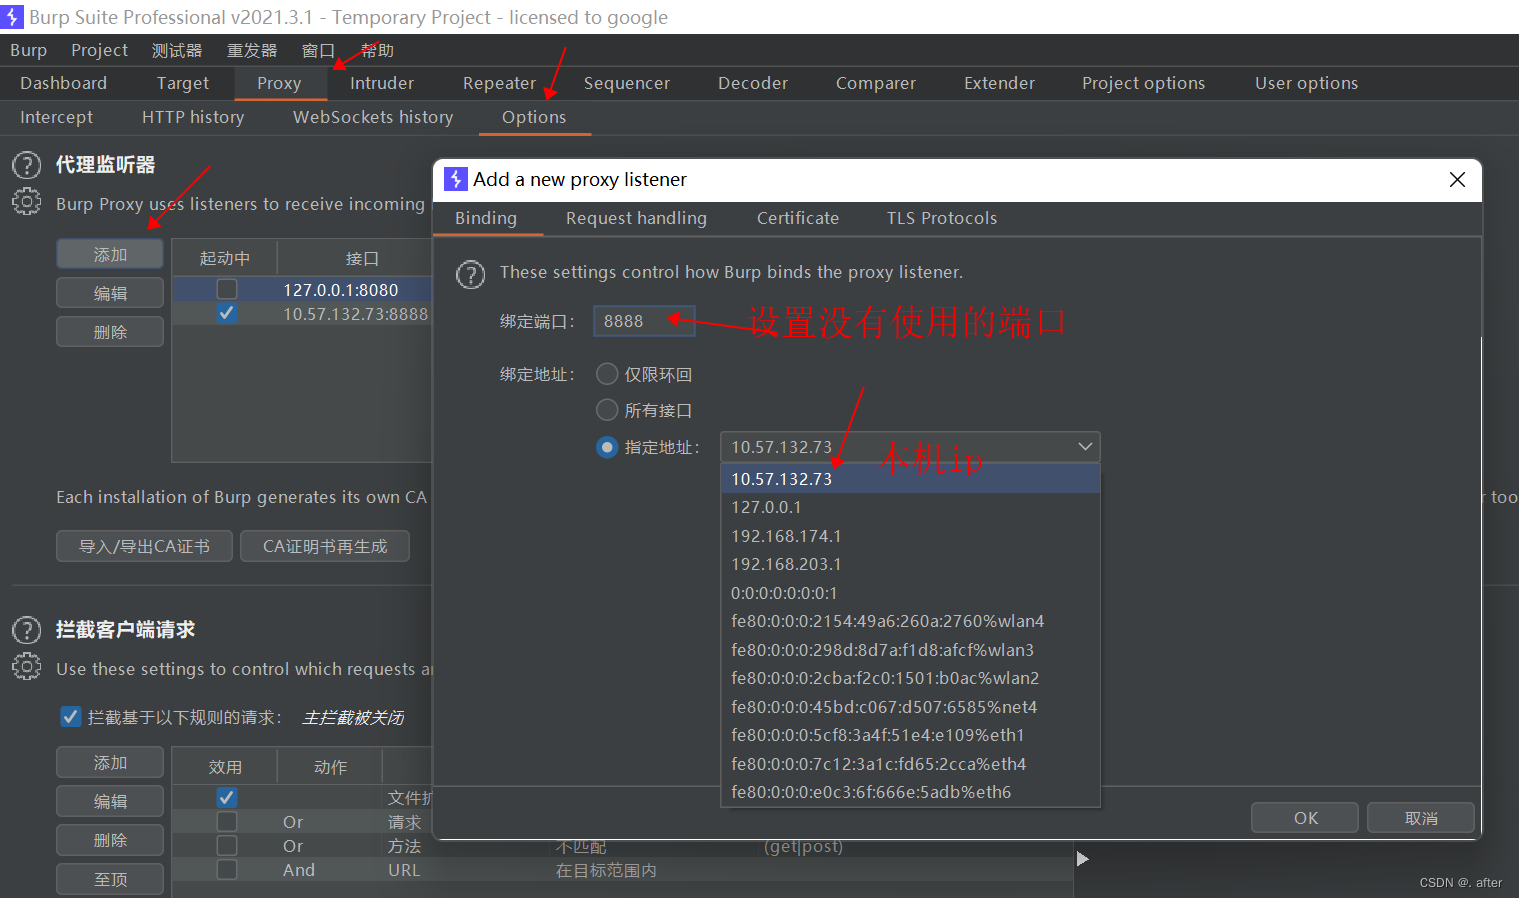Click 导入/导出CA证书 button
Image resolution: width=1519 pixels, height=898 pixels.
145,546
